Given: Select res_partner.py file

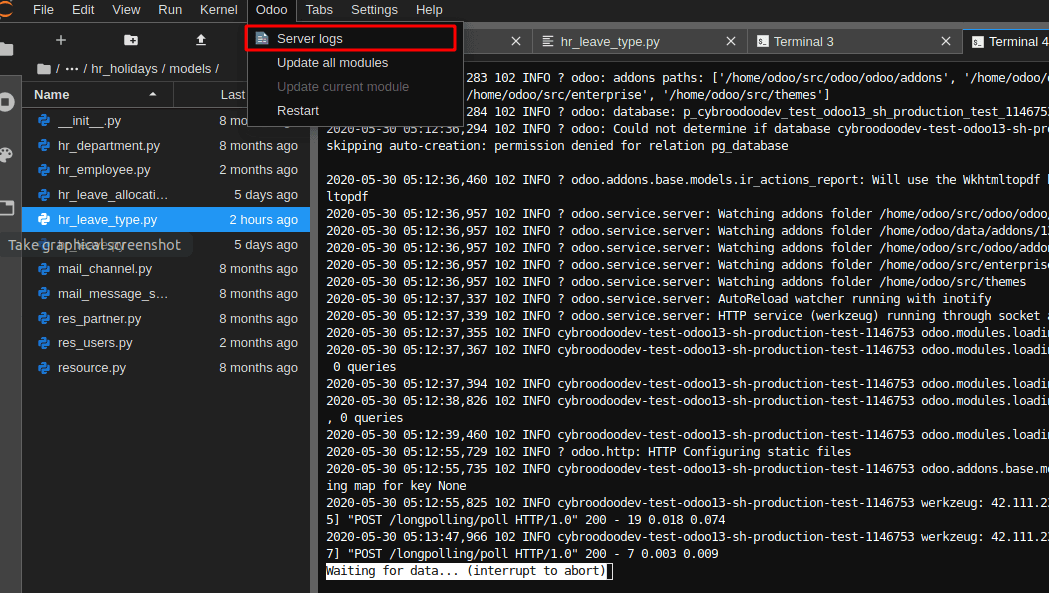Looking at the screenshot, I should point(166,319).
